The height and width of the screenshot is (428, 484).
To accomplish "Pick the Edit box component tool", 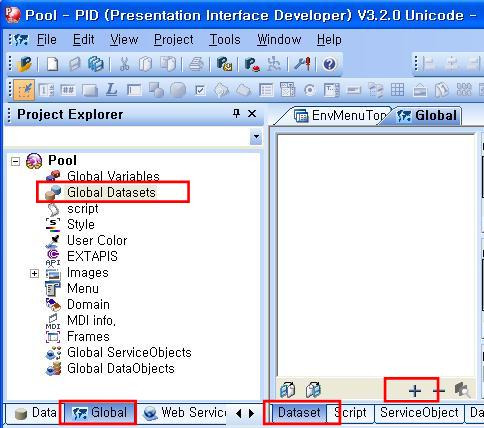I will [x=134, y=90].
